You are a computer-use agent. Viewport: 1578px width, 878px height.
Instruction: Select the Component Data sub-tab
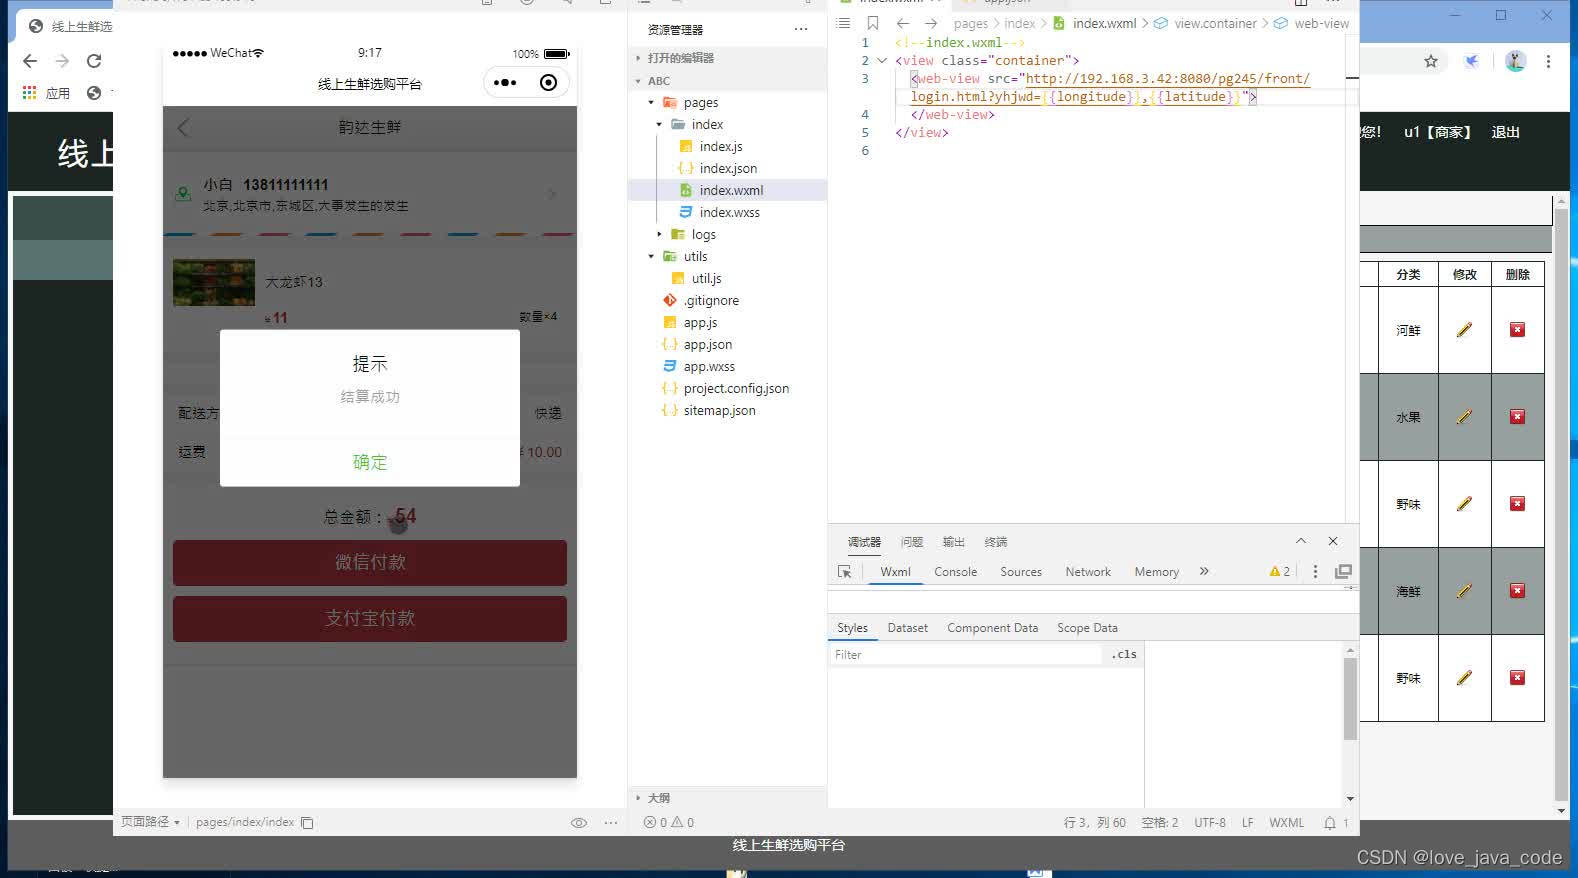point(992,628)
